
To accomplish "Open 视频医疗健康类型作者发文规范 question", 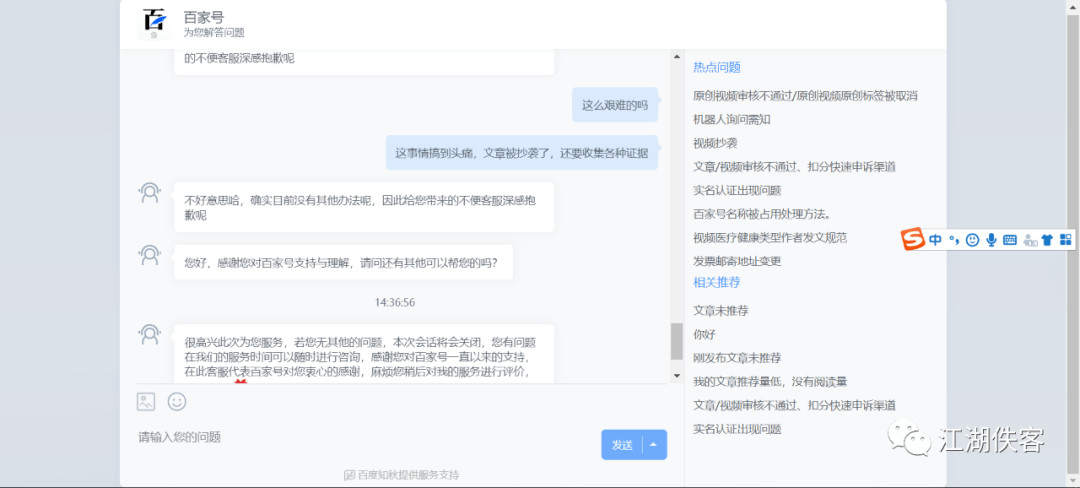I will (770, 237).
